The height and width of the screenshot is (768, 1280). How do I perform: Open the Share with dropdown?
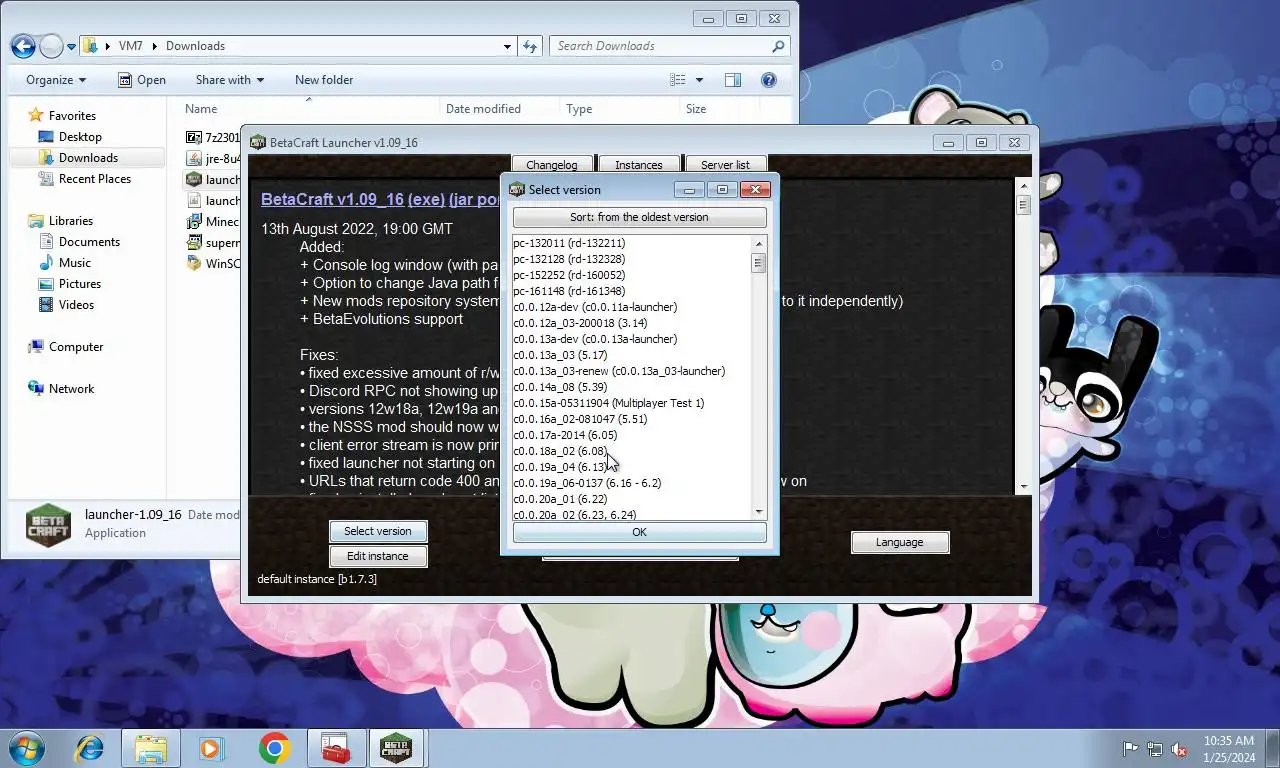pos(230,80)
